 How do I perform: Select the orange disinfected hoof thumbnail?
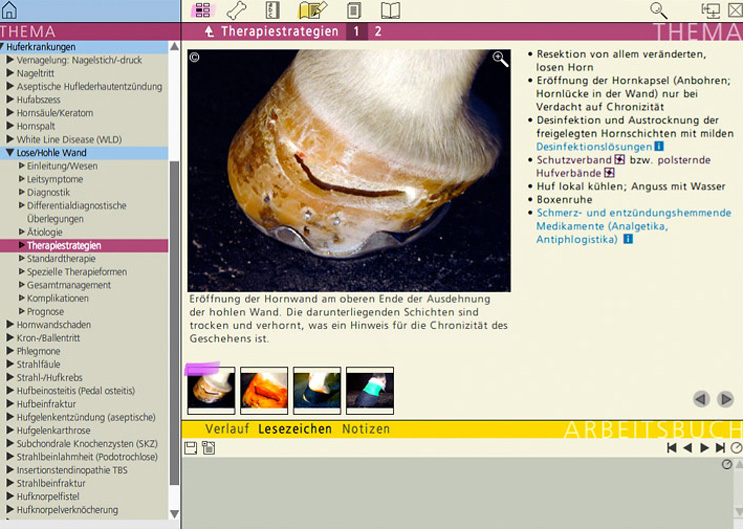[264, 391]
